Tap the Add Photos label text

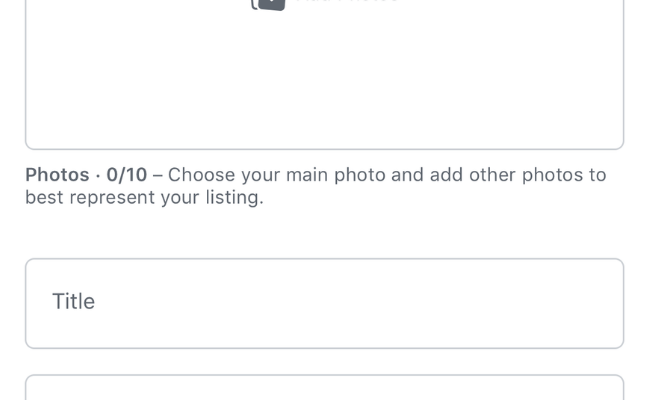tap(346, 2)
